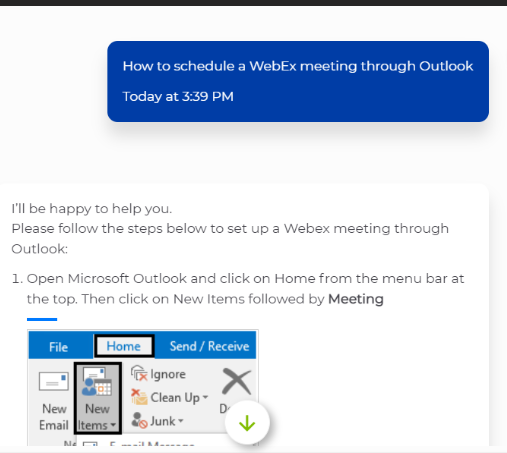
Task: Select the outlined Home ribbon tab
Action: point(124,346)
